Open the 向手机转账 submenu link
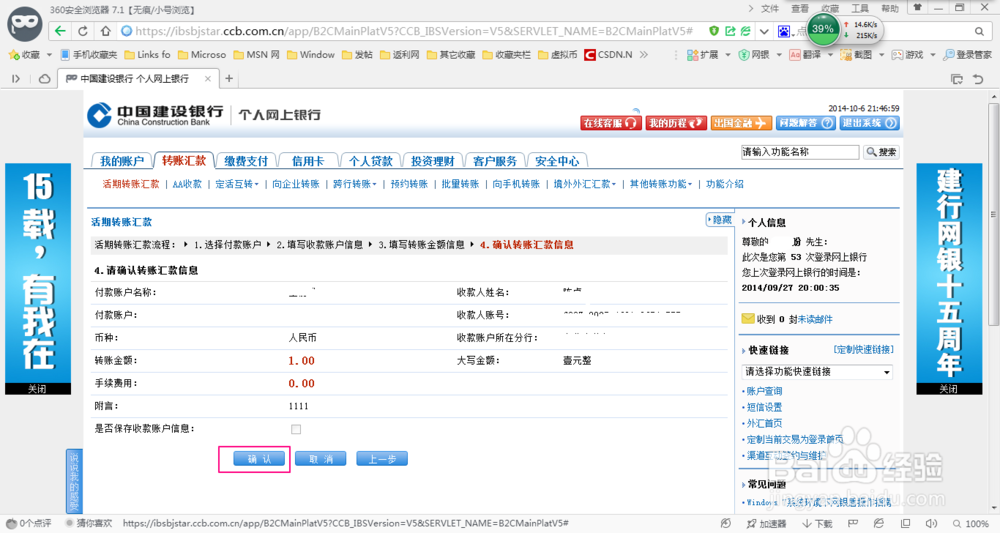Viewport: 1000px width, 533px height. tap(516, 184)
